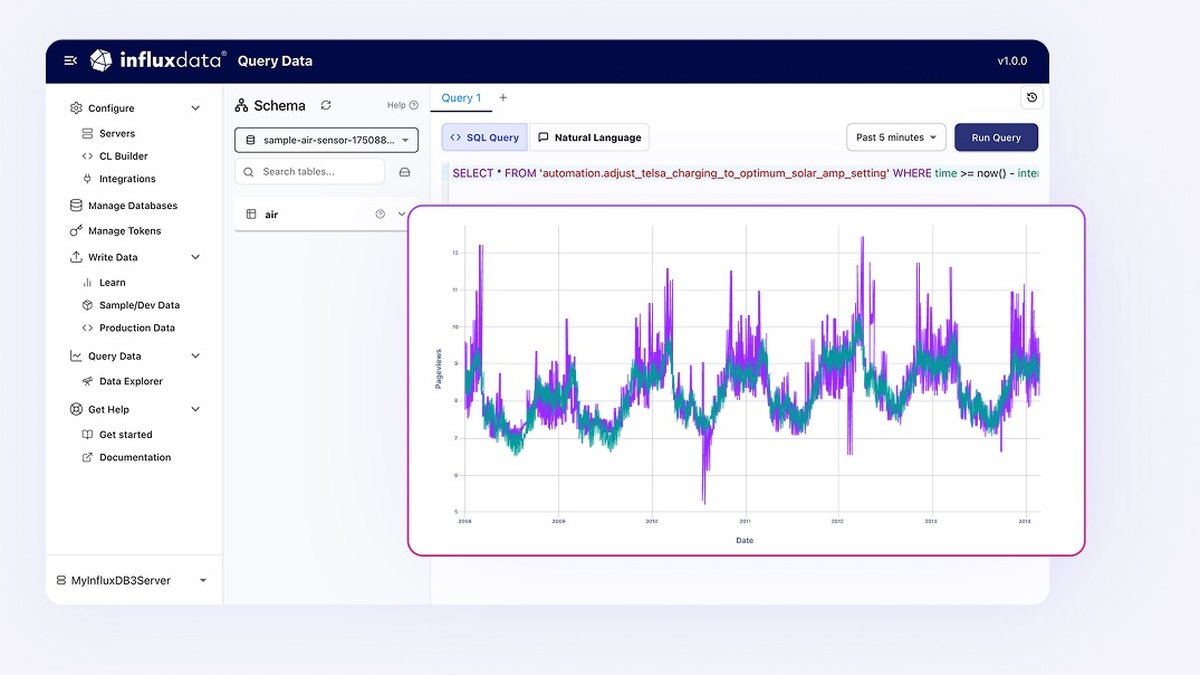The height and width of the screenshot is (675, 1200).
Task: Click the influxdata logo
Action: [158, 61]
